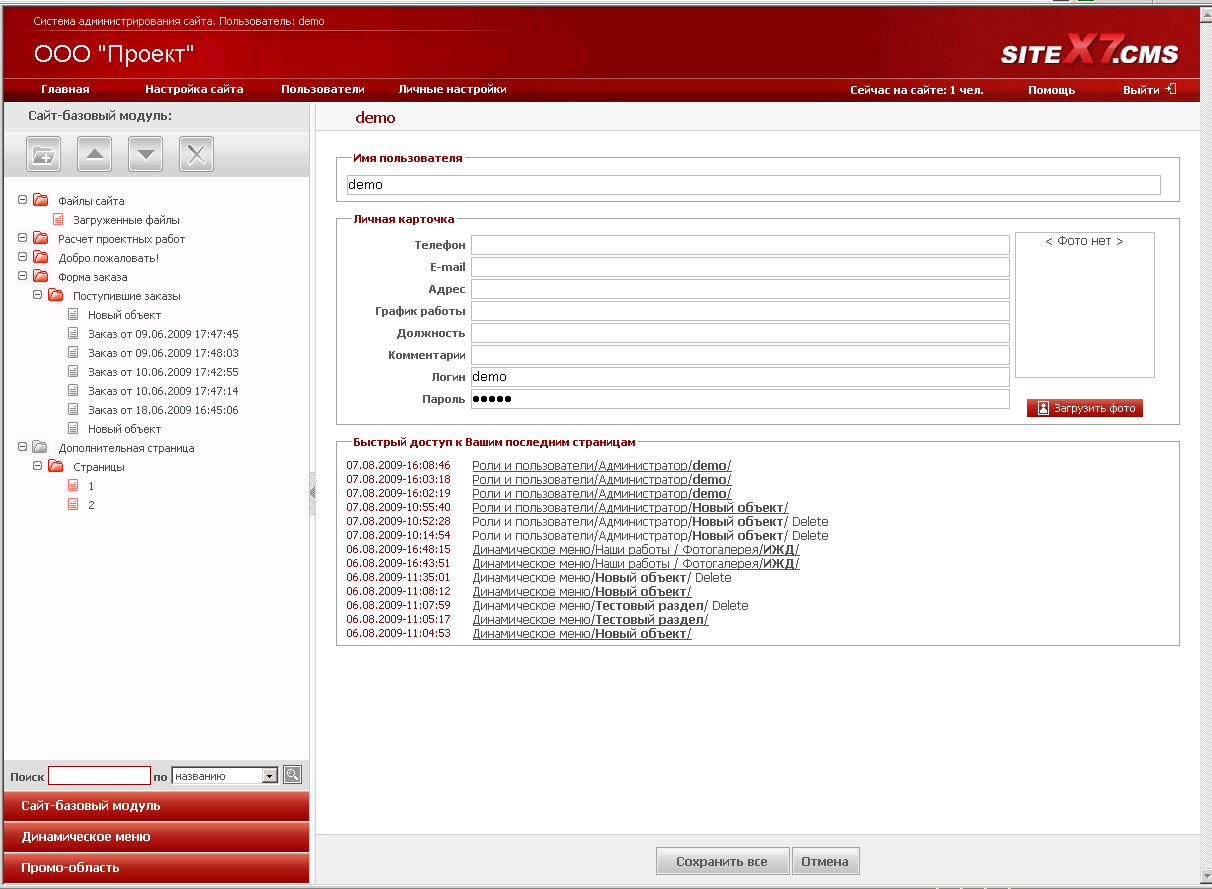Select order Заказ от 18.06.2009 16:45:06

click(162, 410)
